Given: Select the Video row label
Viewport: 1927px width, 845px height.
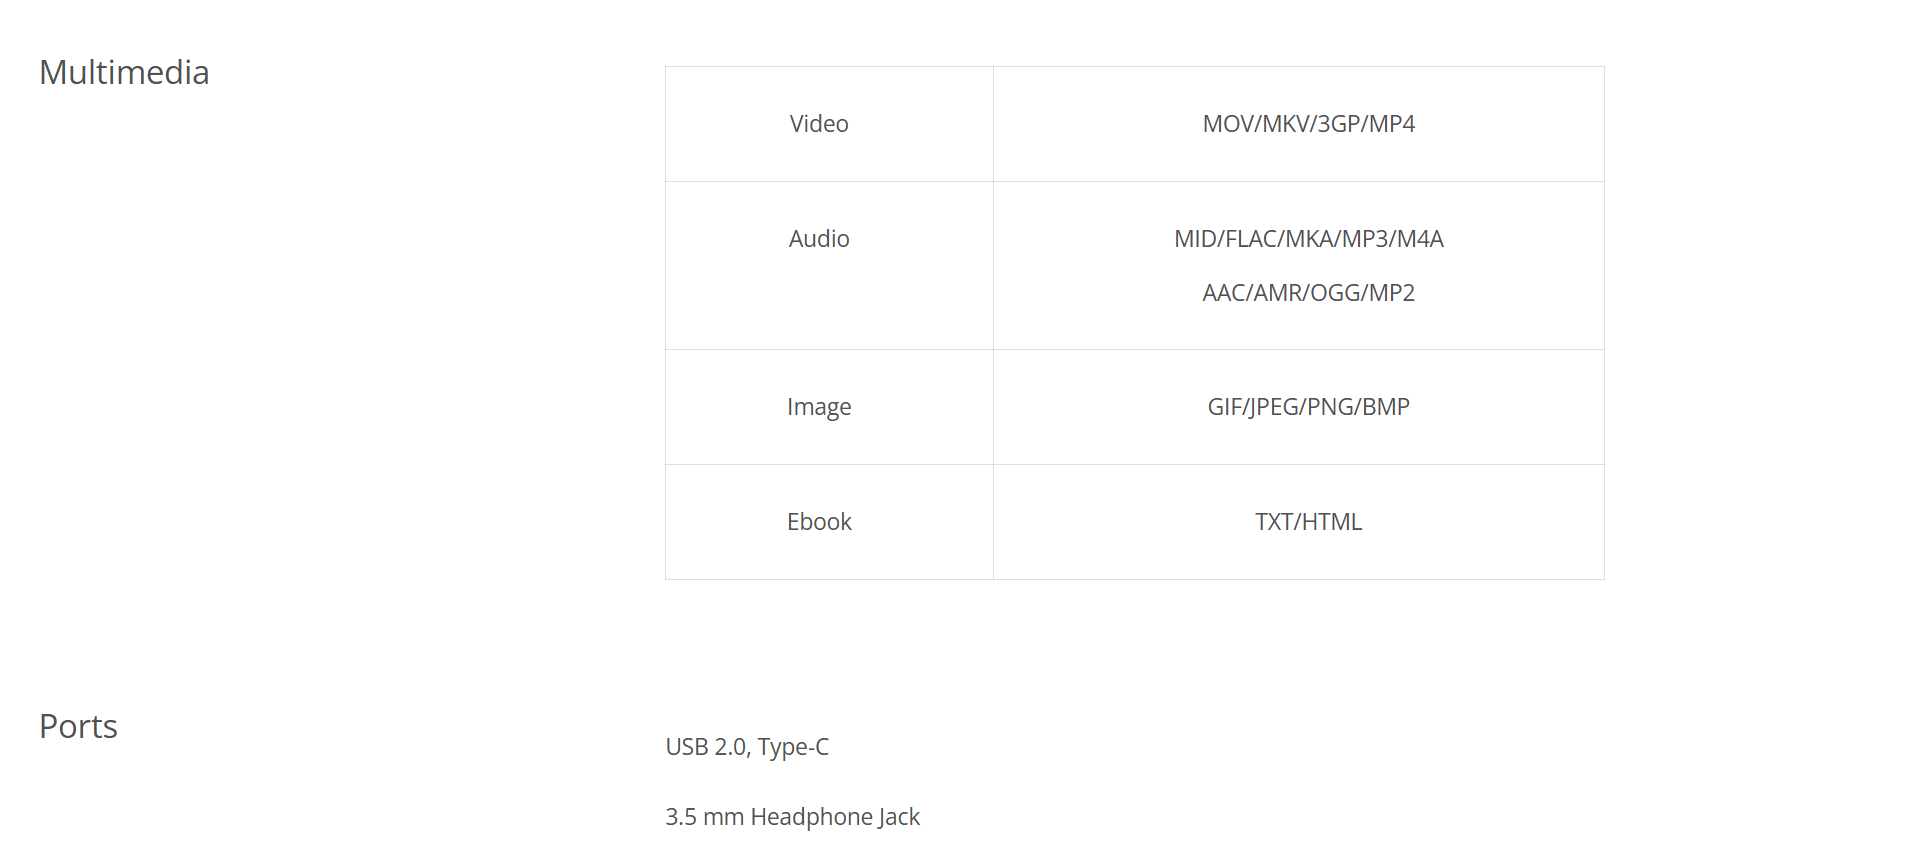Looking at the screenshot, I should tap(819, 124).
